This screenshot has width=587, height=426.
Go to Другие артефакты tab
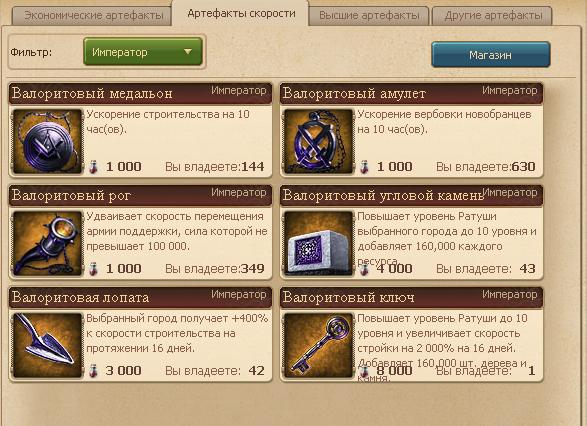(492, 16)
